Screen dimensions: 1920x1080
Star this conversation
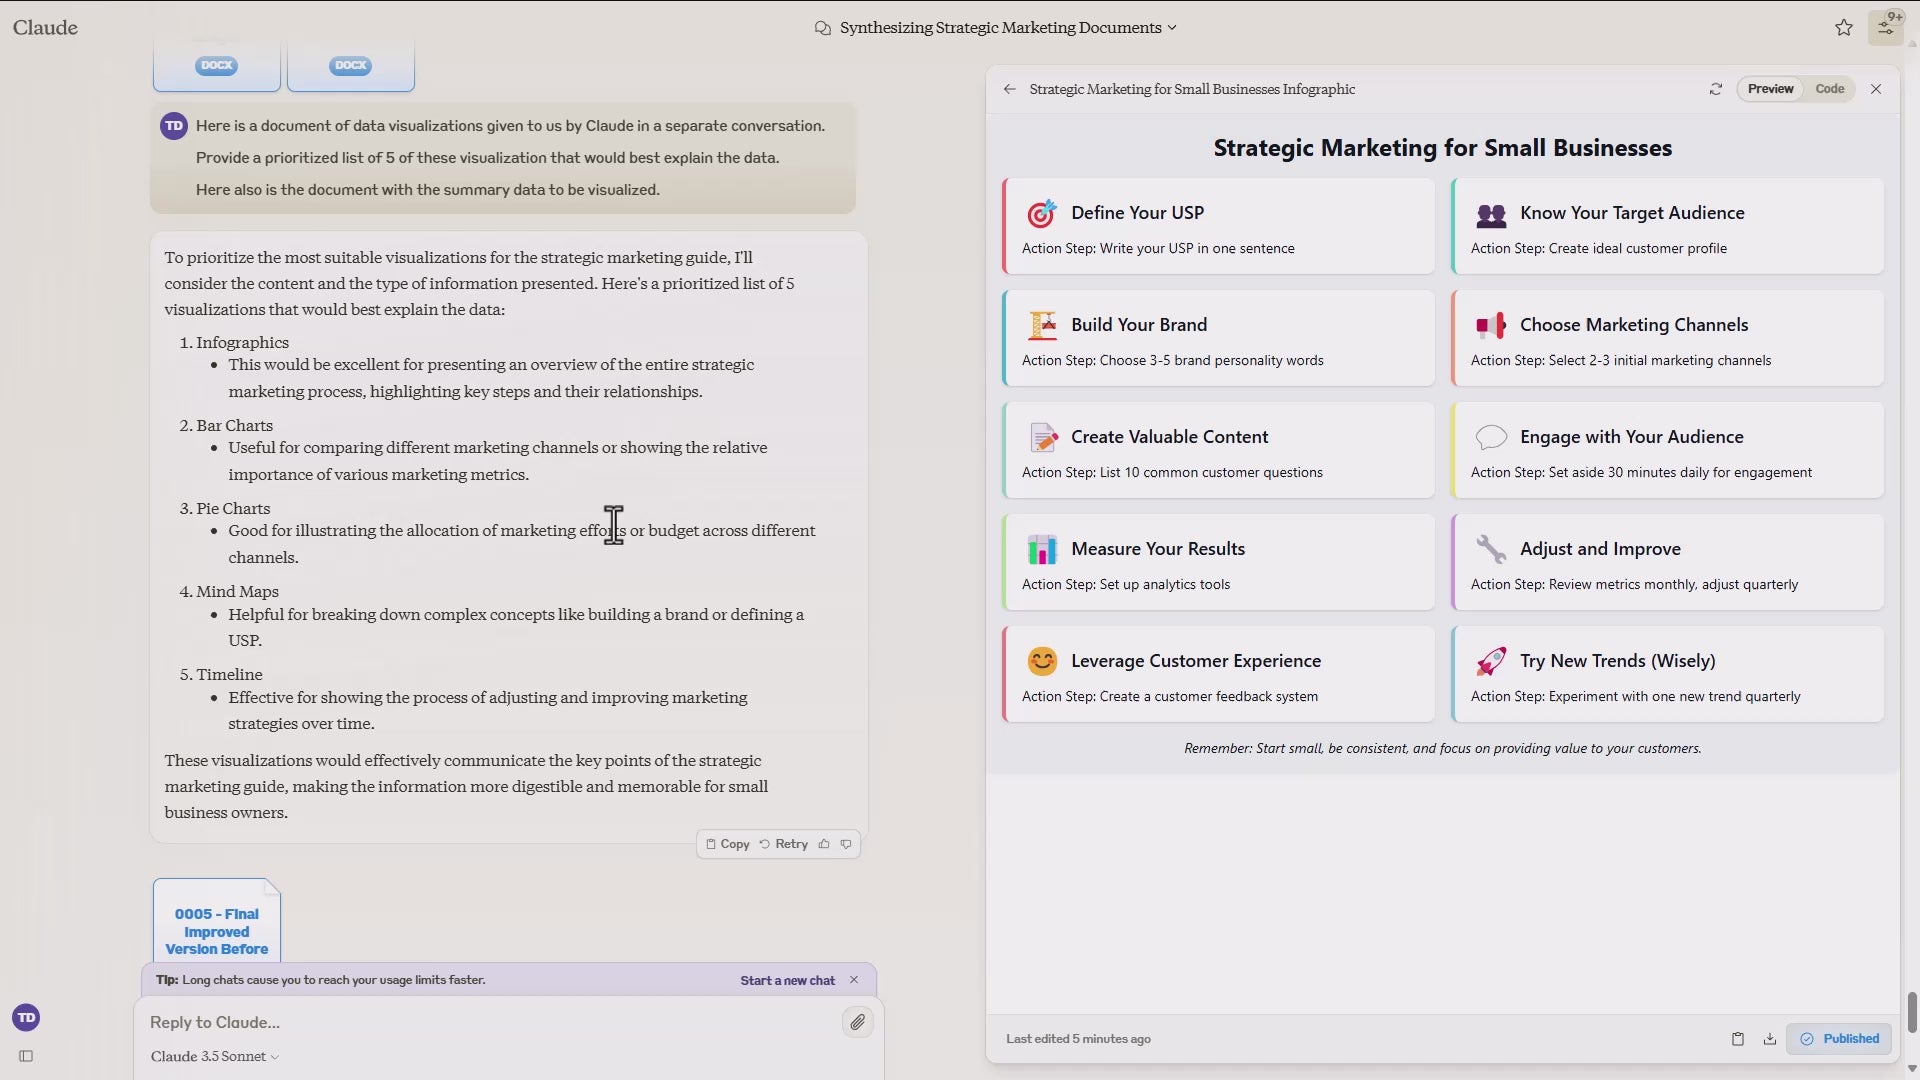click(1843, 28)
